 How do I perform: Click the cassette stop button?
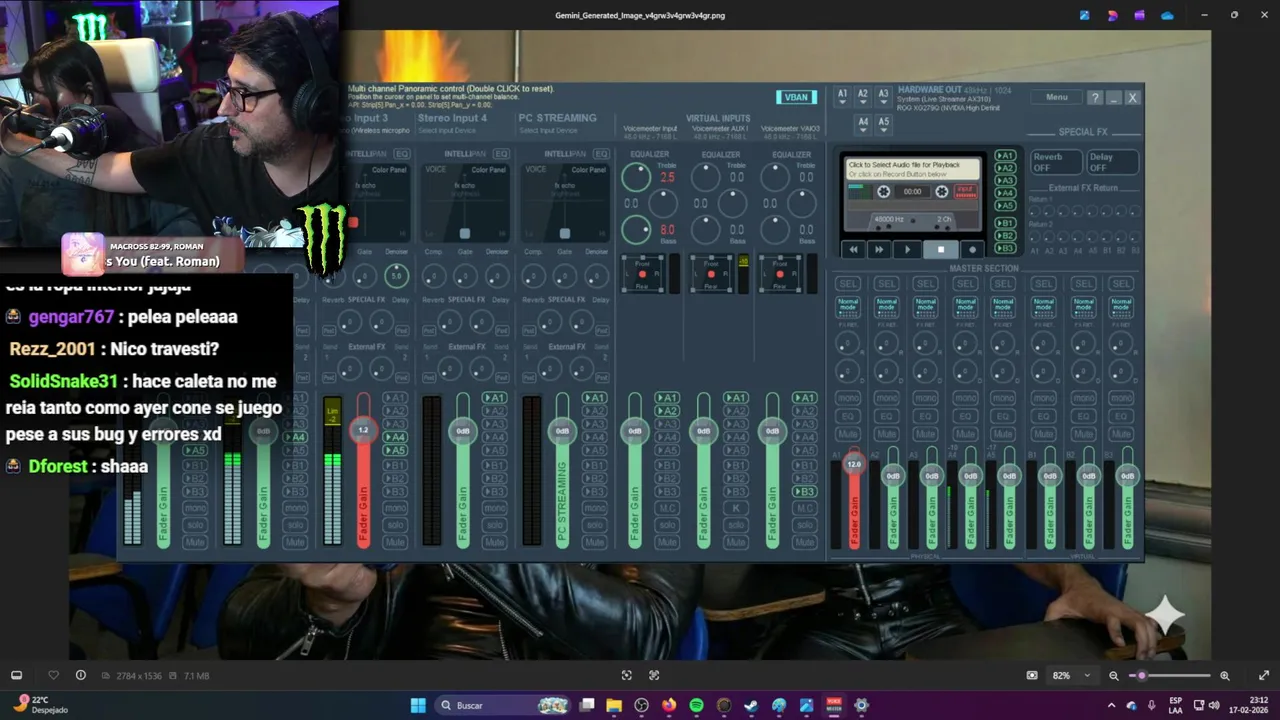pyautogui.click(x=940, y=250)
